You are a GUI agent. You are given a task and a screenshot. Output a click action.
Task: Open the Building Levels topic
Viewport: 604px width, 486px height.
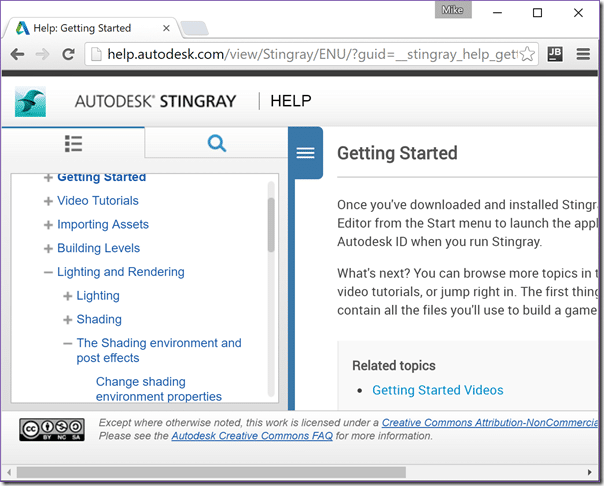tap(99, 248)
